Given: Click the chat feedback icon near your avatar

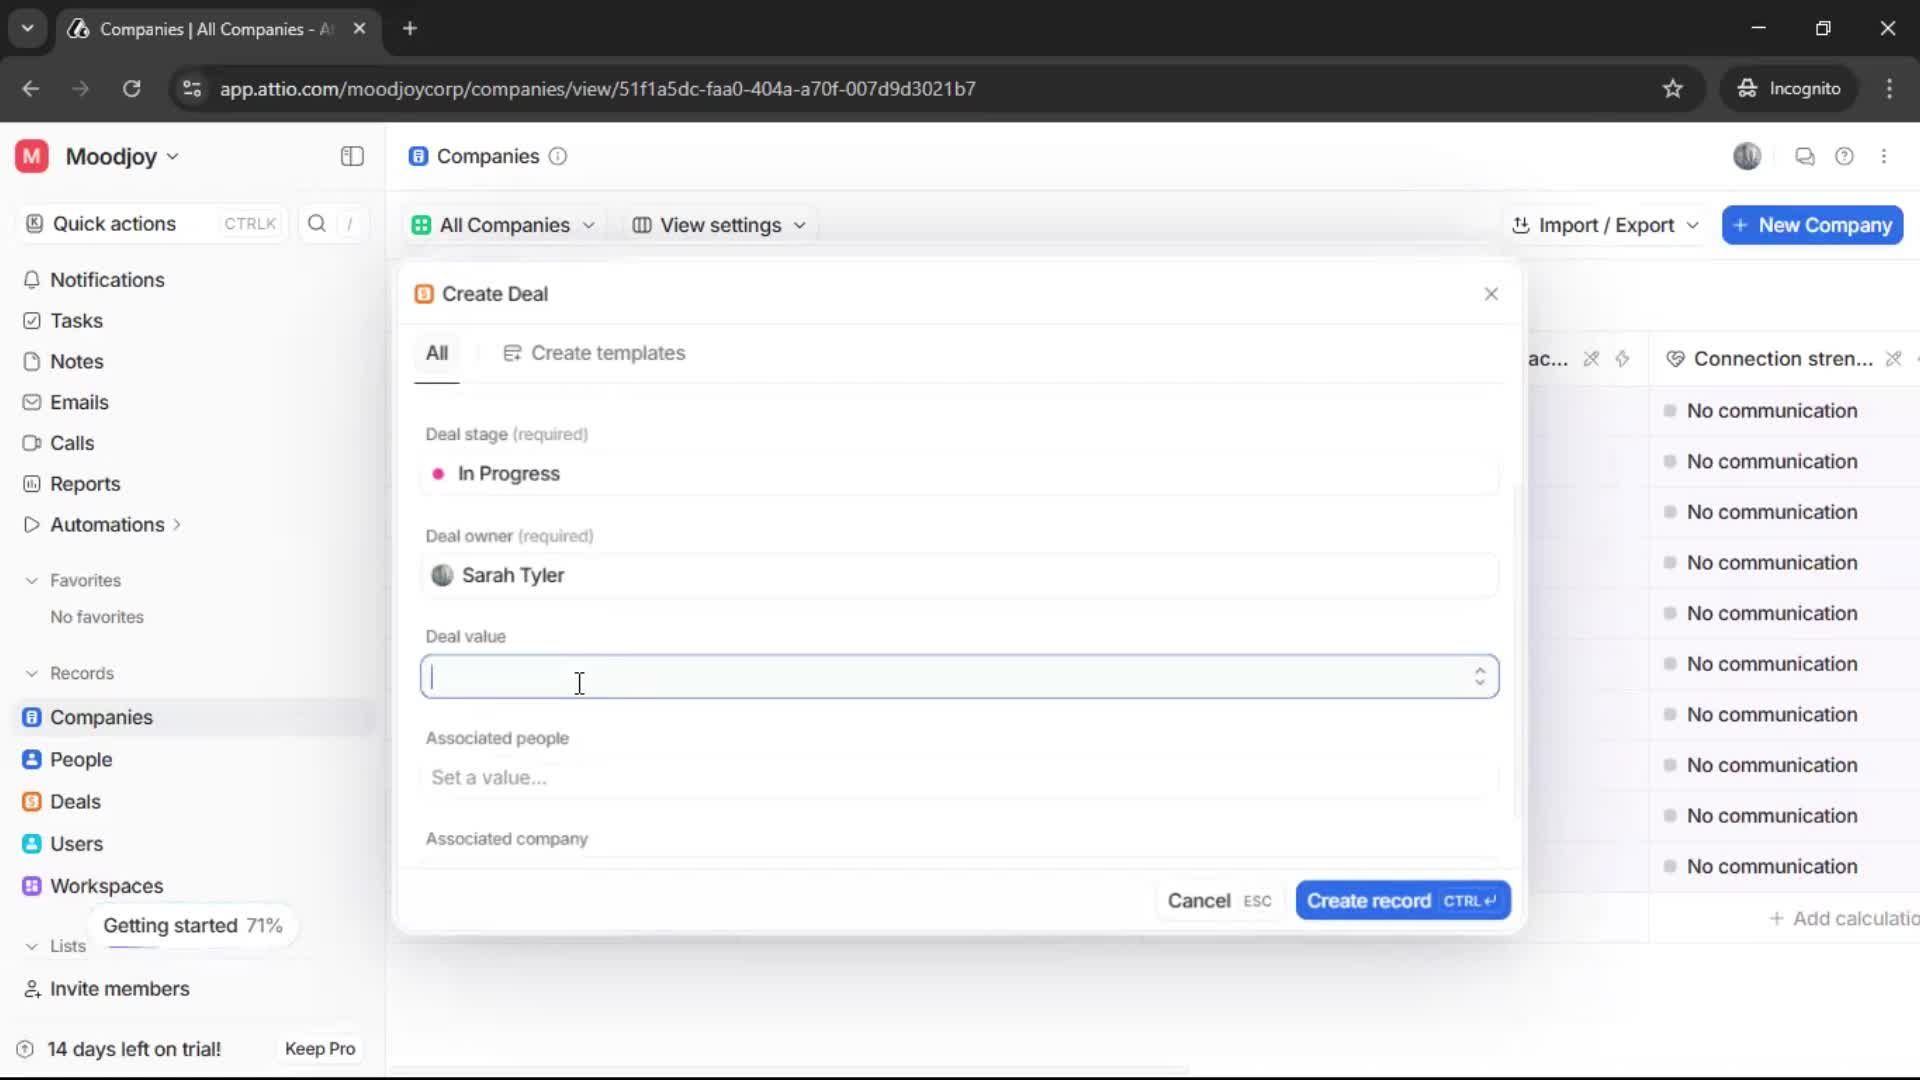Looking at the screenshot, I should [x=1805, y=156].
